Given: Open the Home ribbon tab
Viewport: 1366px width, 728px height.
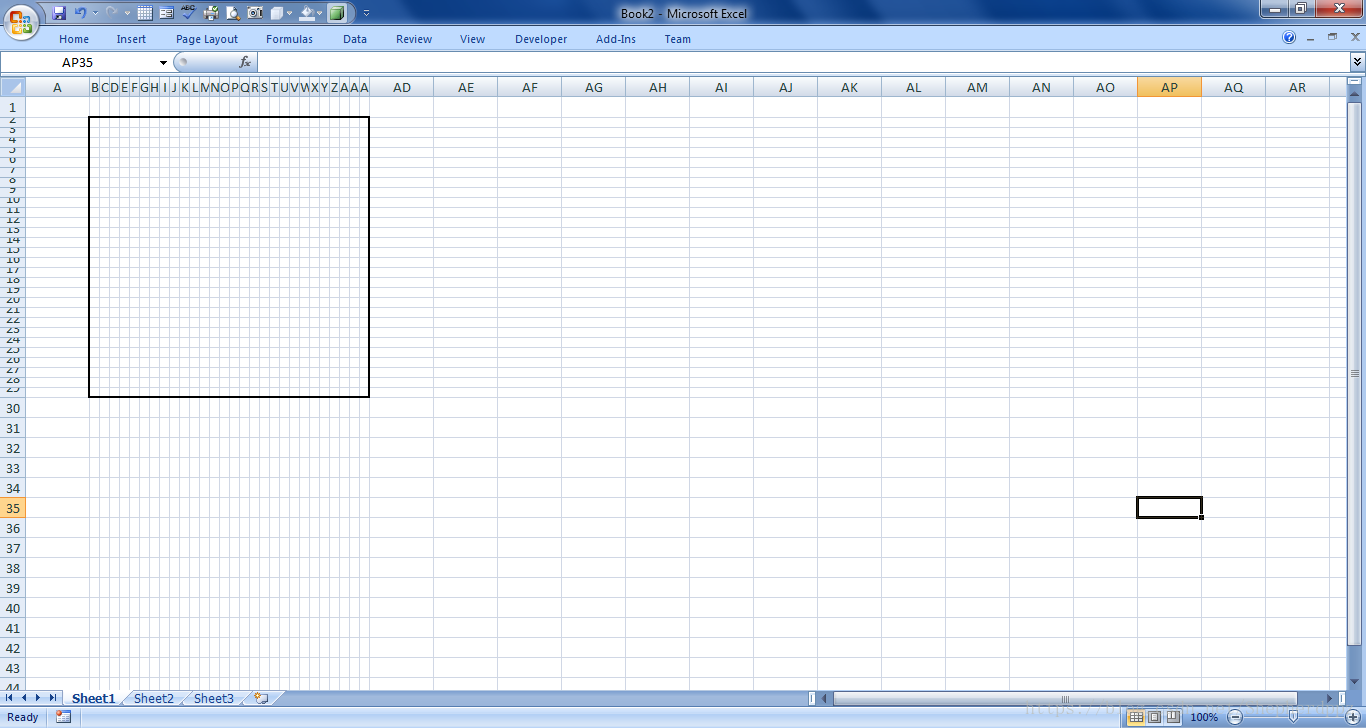Looking at the screenshot, I should [x=74, y=39].
